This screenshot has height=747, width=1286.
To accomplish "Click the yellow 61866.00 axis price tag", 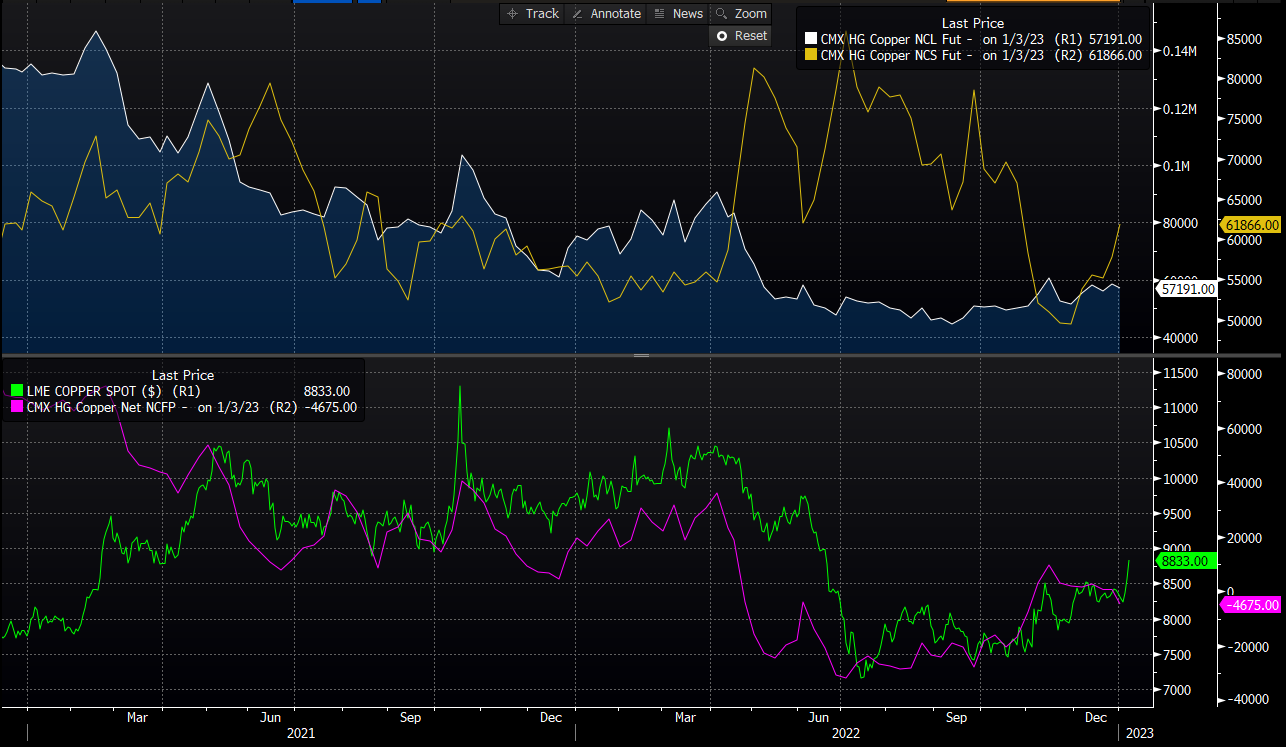I will [x=1251, y=226].
